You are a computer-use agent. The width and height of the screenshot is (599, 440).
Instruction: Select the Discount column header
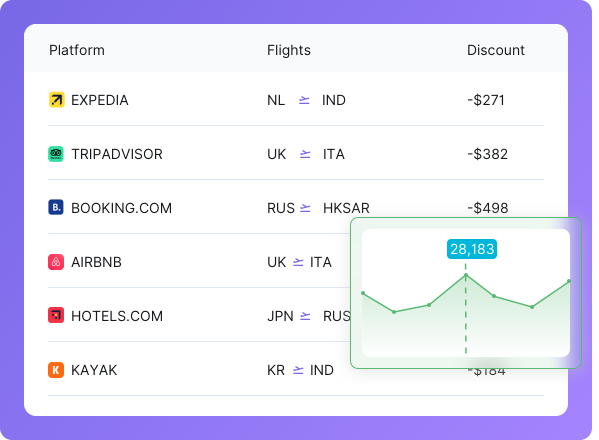496,50
